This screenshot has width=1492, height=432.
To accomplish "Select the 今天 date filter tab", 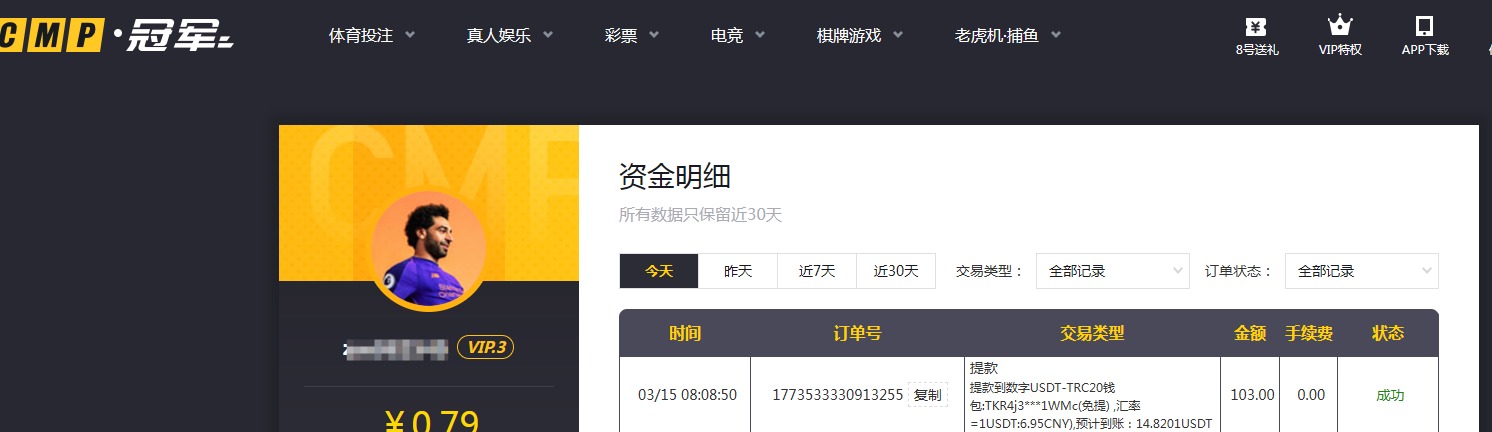I will 659,271.
